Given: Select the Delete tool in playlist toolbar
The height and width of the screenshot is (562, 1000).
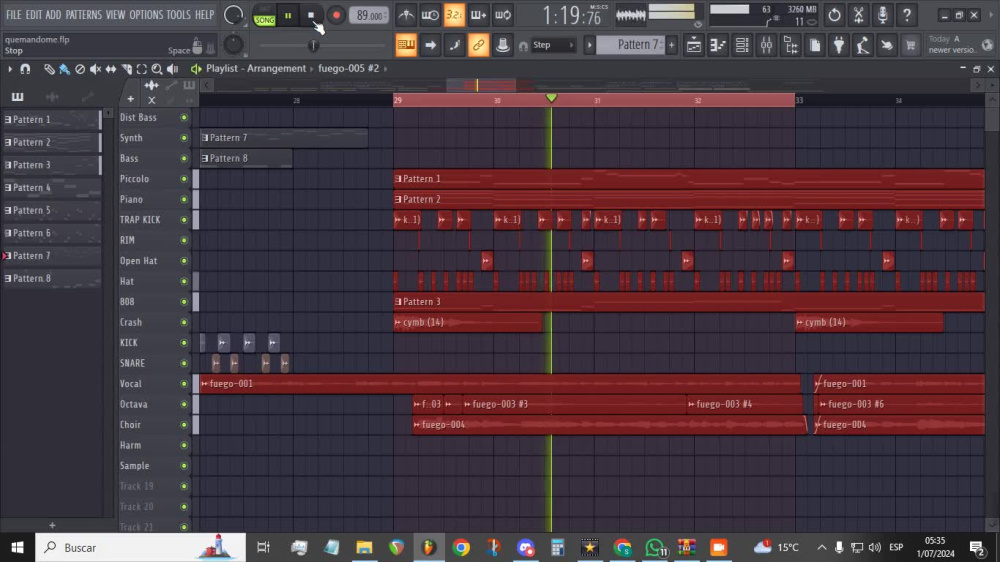Looking at the screenshot, I should click(80, 69).
